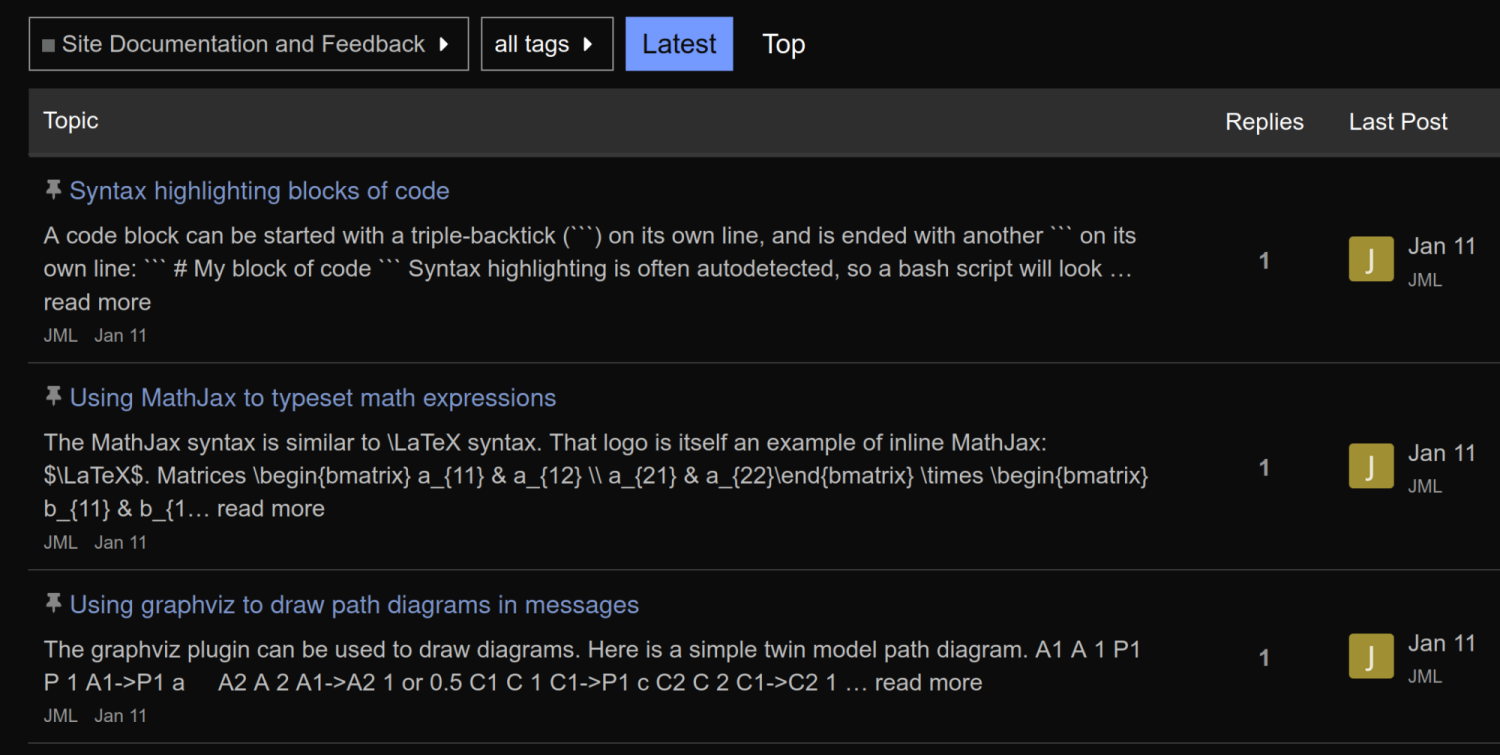
Task: Sort topics by Replies column header
Action: [x=1264, y=122]
